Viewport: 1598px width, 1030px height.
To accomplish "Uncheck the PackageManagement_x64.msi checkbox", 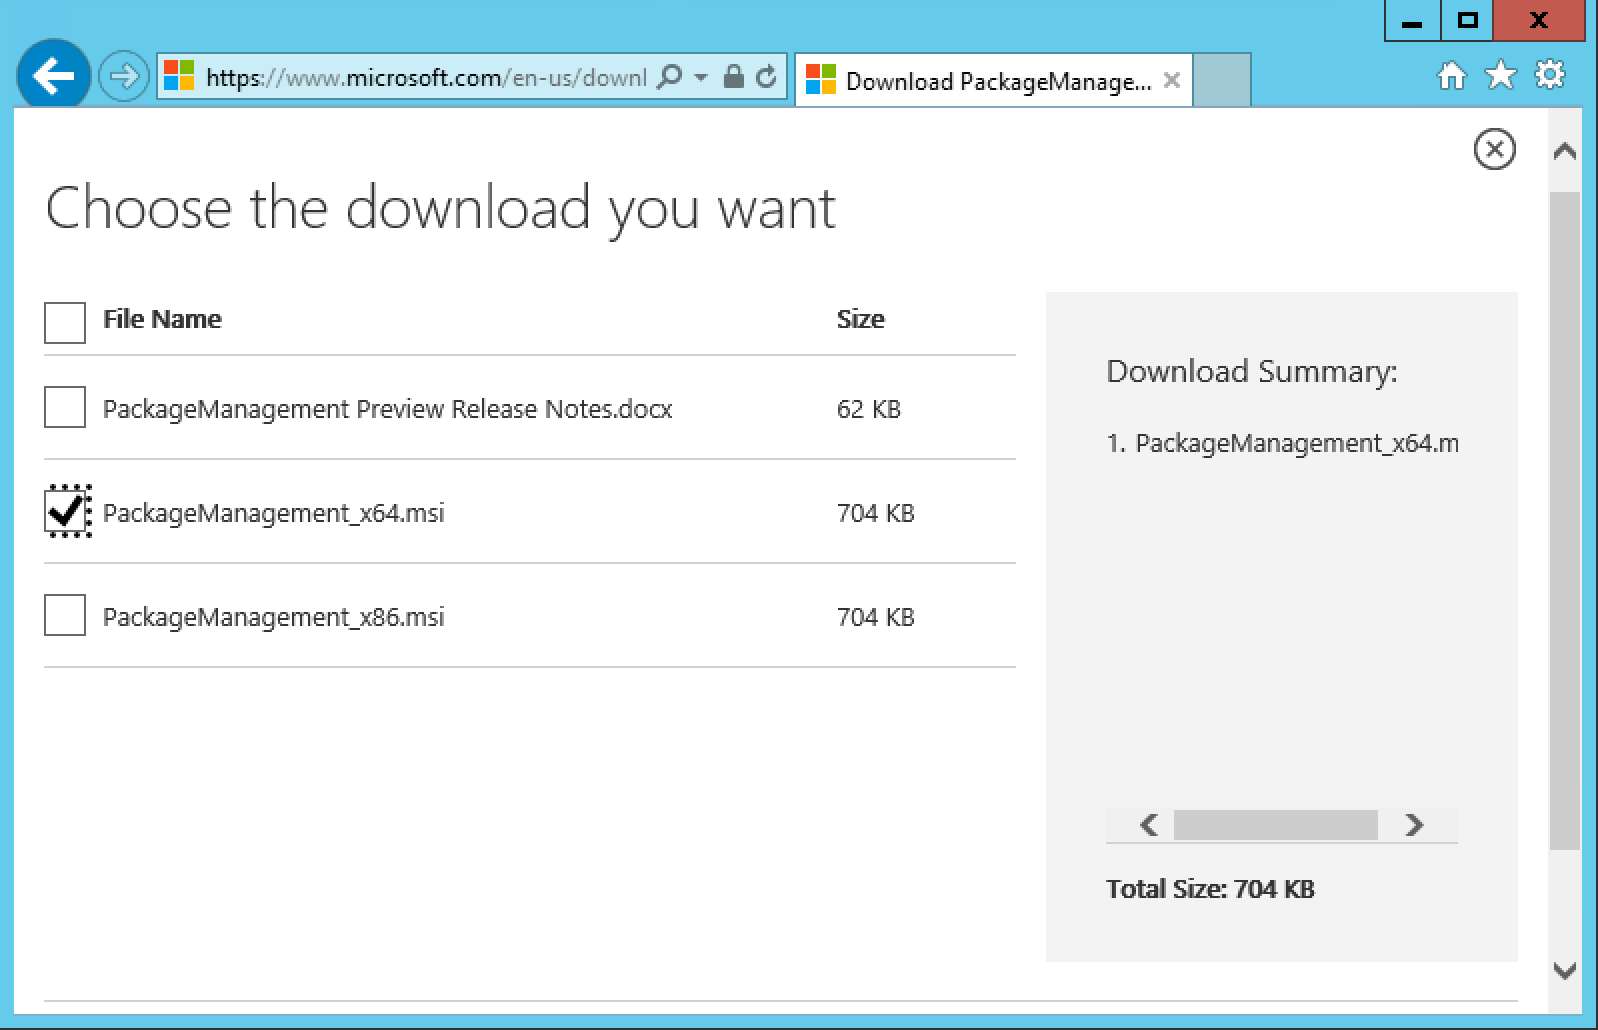I will point(67,511).
